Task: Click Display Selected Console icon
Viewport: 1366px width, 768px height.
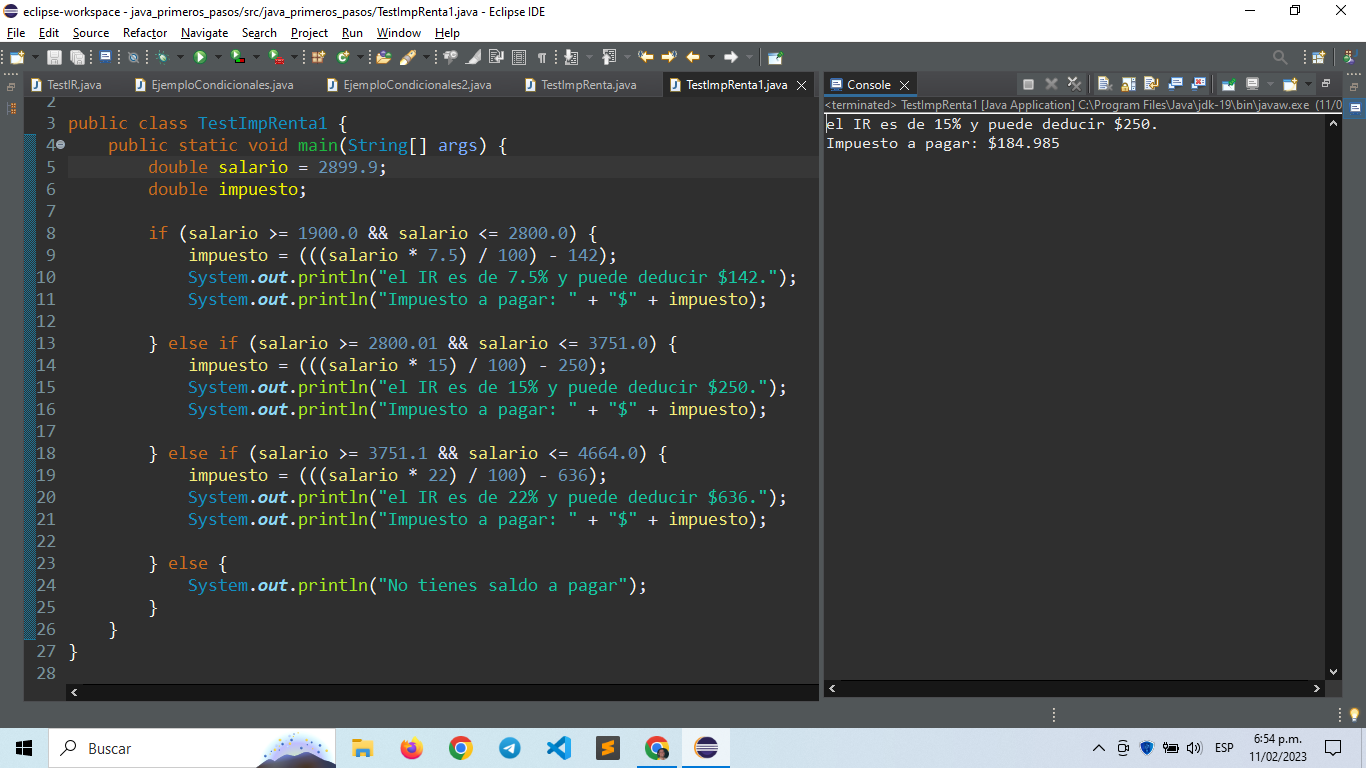Action: click(1252, 84)
